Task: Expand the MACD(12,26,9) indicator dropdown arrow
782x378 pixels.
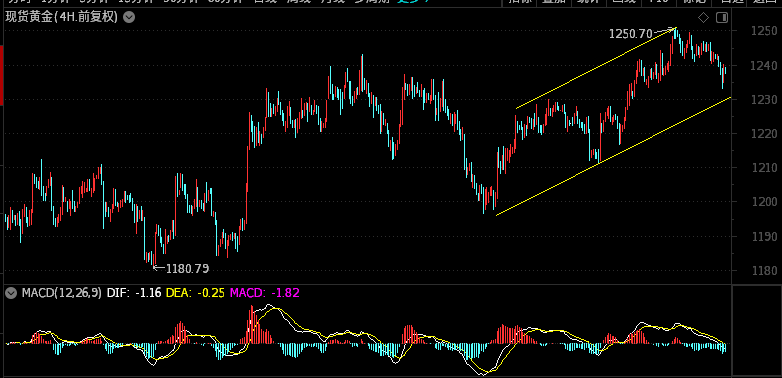Action: tap(11, 293)
